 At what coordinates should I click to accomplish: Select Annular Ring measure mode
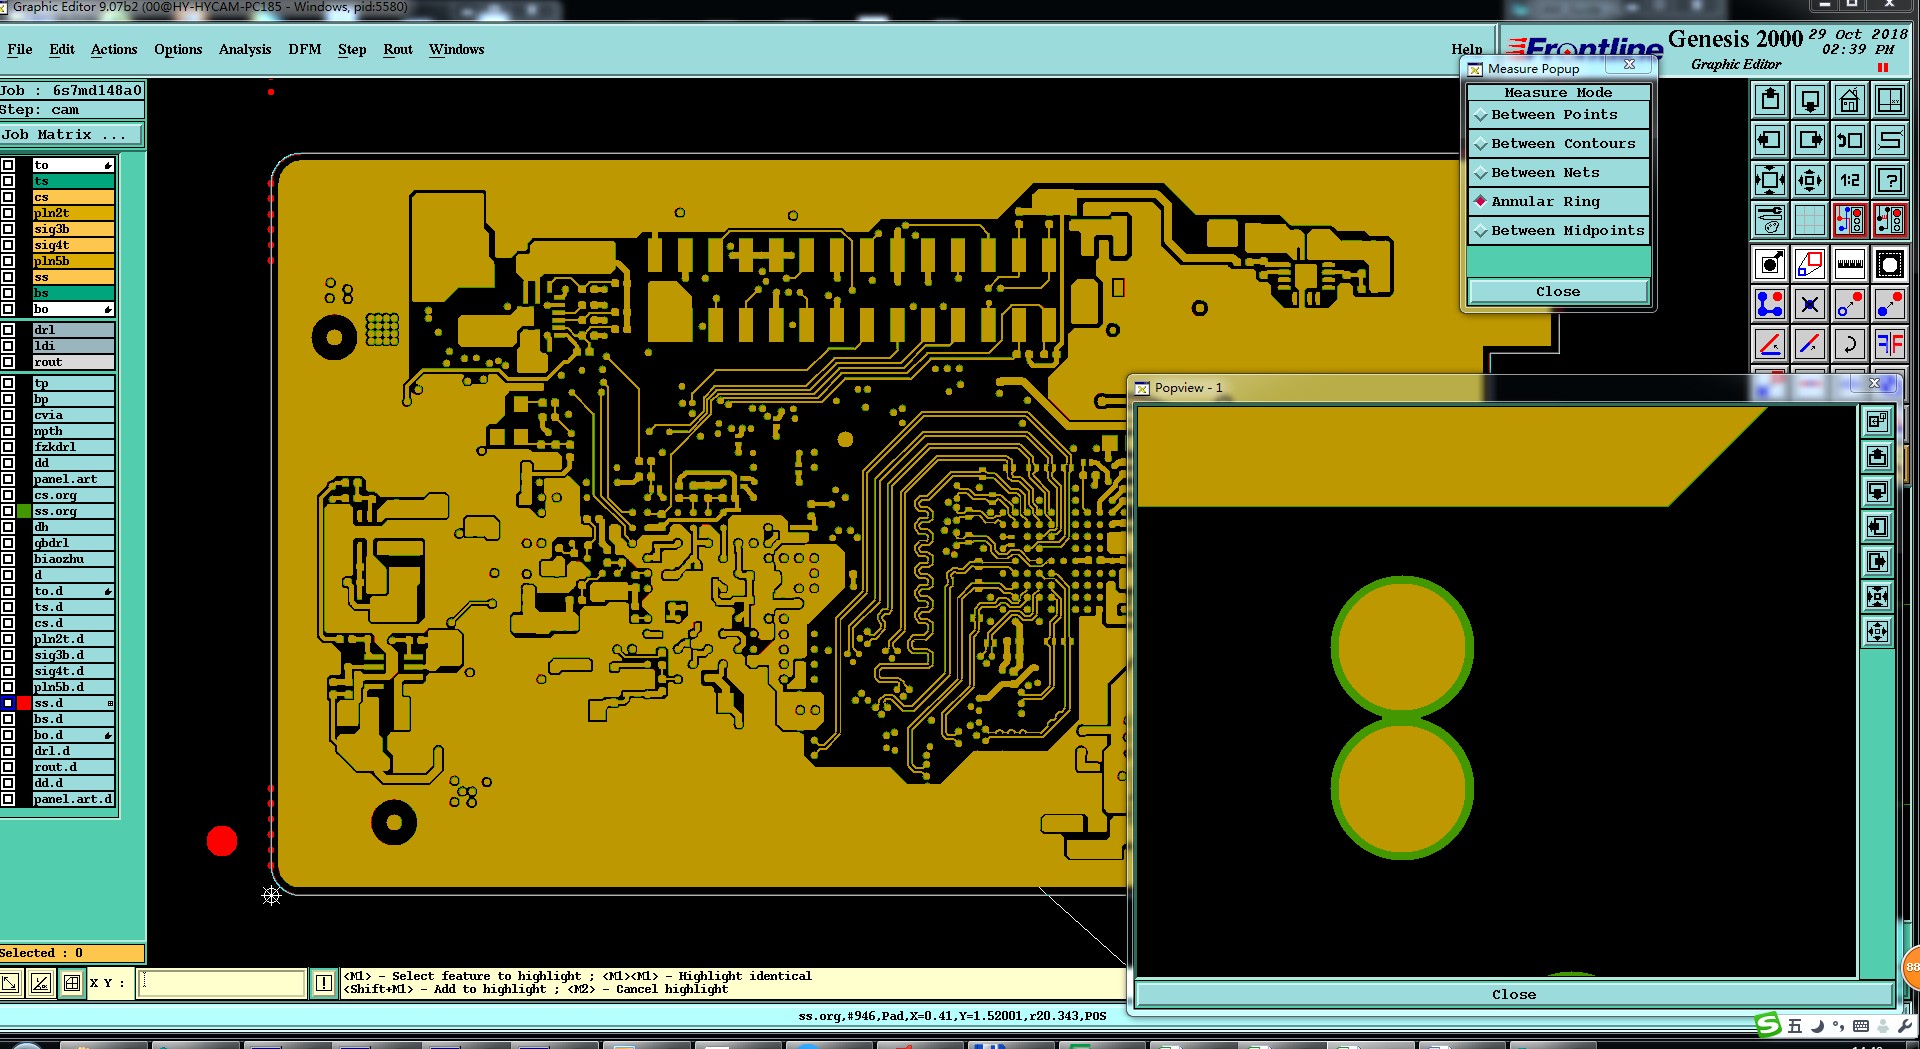[1558, 202]
